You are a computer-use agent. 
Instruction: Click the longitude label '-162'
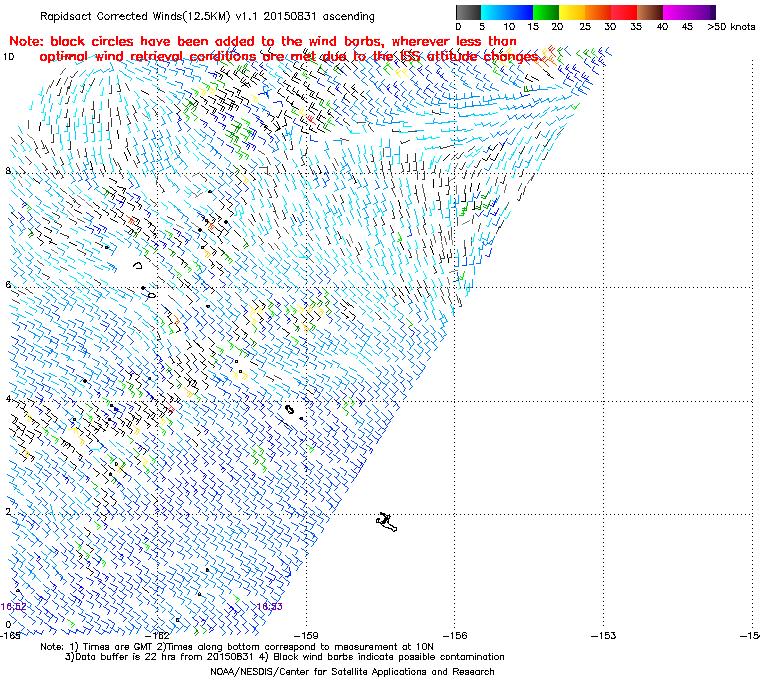158,636
